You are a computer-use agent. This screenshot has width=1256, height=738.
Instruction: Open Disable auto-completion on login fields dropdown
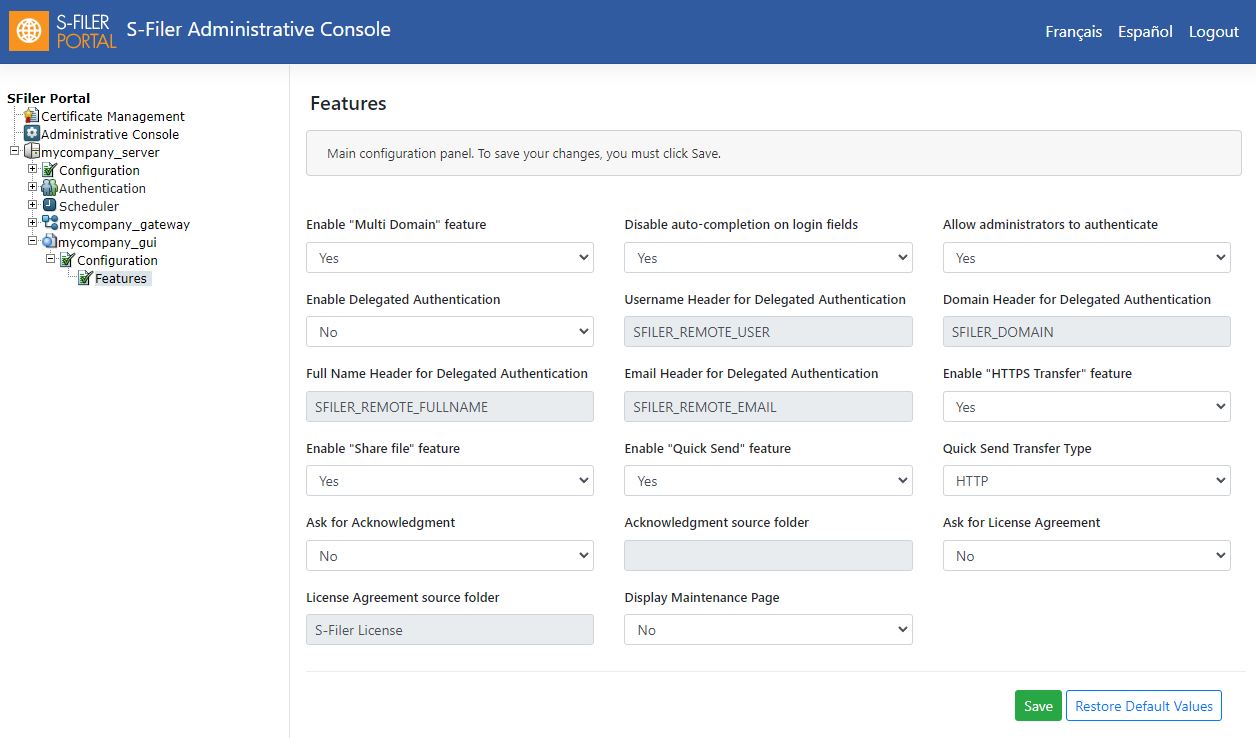coord(768,258)
